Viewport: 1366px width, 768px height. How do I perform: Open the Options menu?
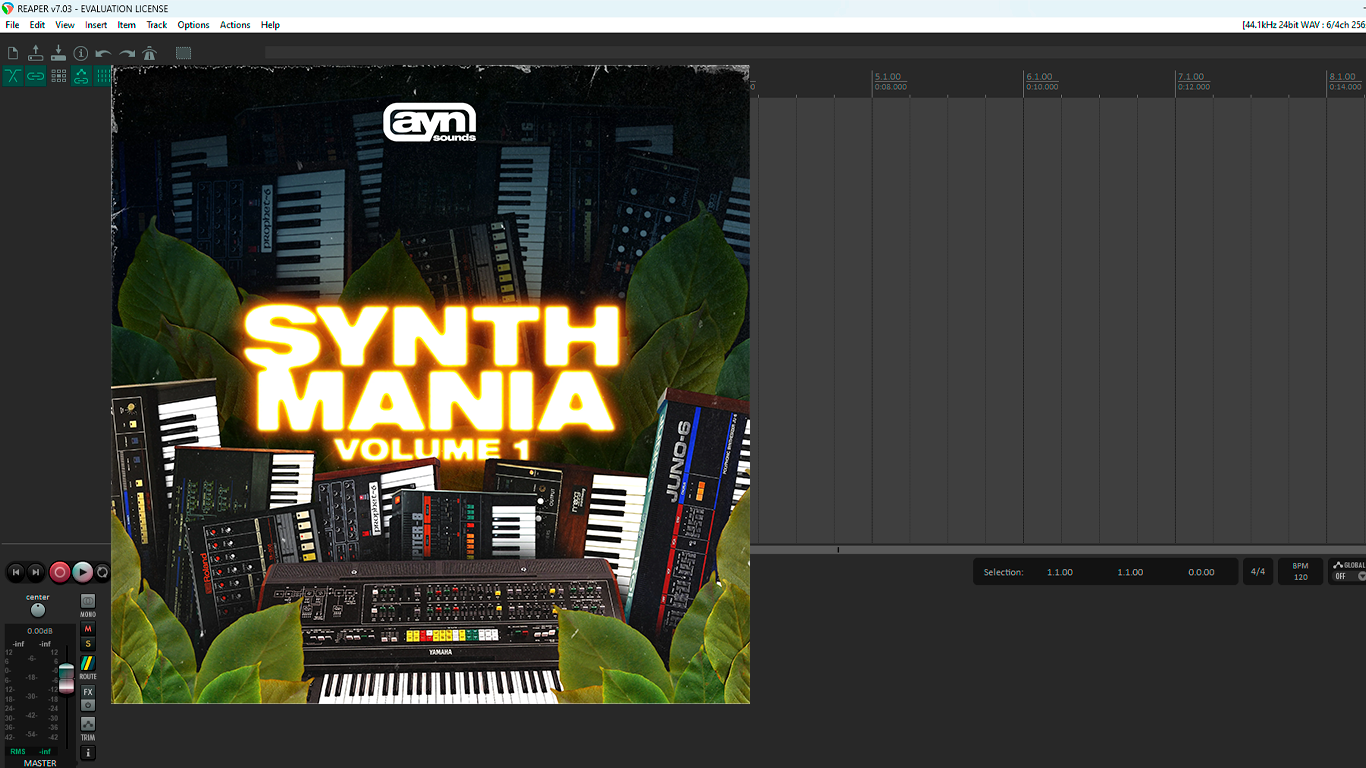(x=193, y=25)
